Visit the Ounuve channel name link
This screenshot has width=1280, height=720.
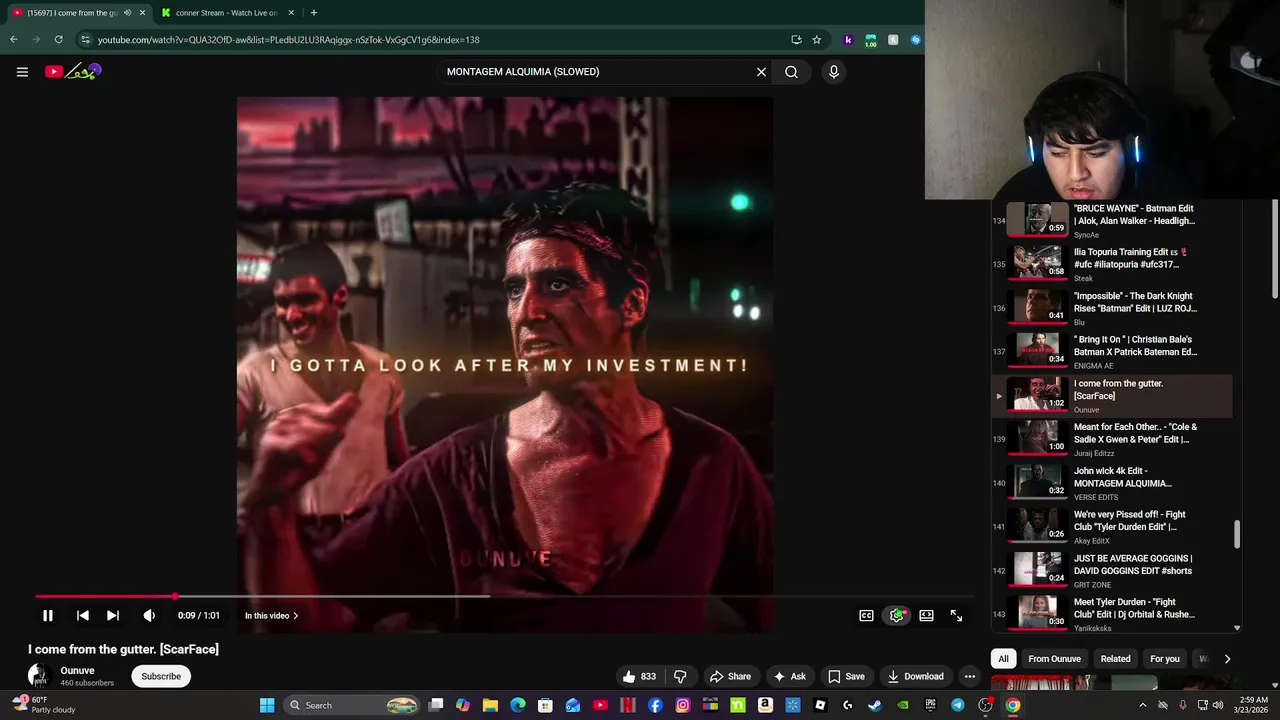pos(77,671)
